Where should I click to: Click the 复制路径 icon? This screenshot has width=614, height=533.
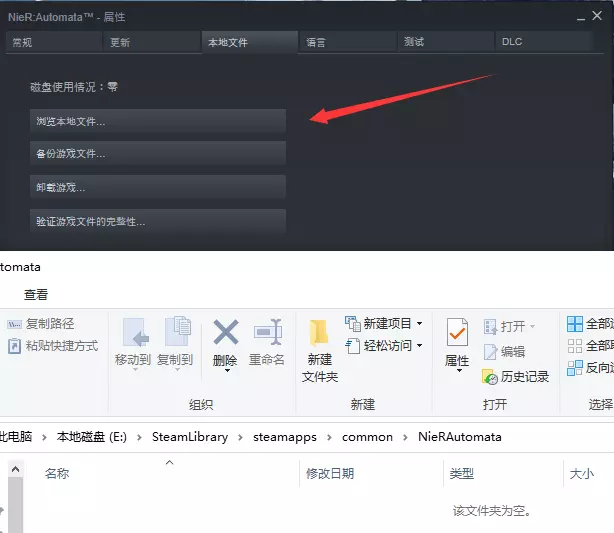coord(14,324)
